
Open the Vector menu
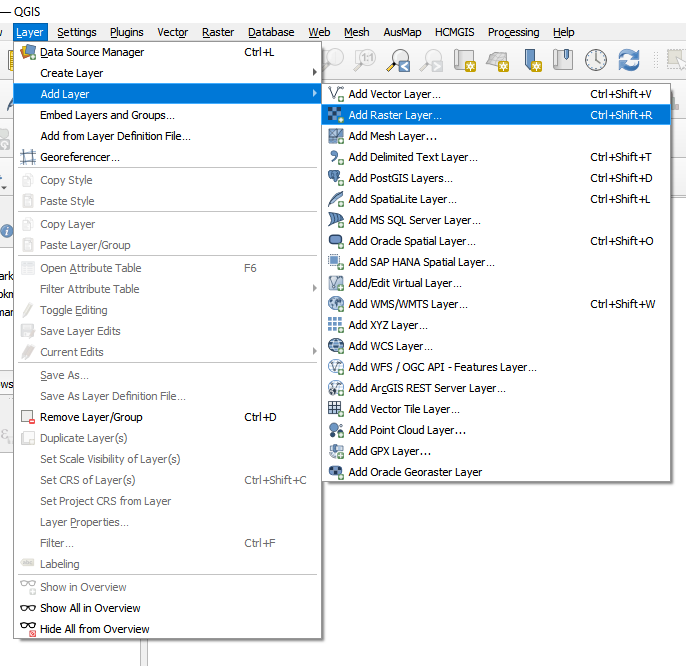[172, 32]
